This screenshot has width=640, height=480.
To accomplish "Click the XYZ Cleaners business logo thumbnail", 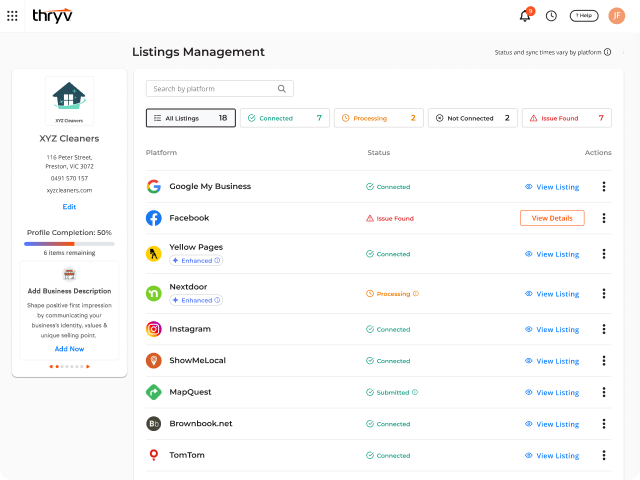I will (x=69, y=101).
